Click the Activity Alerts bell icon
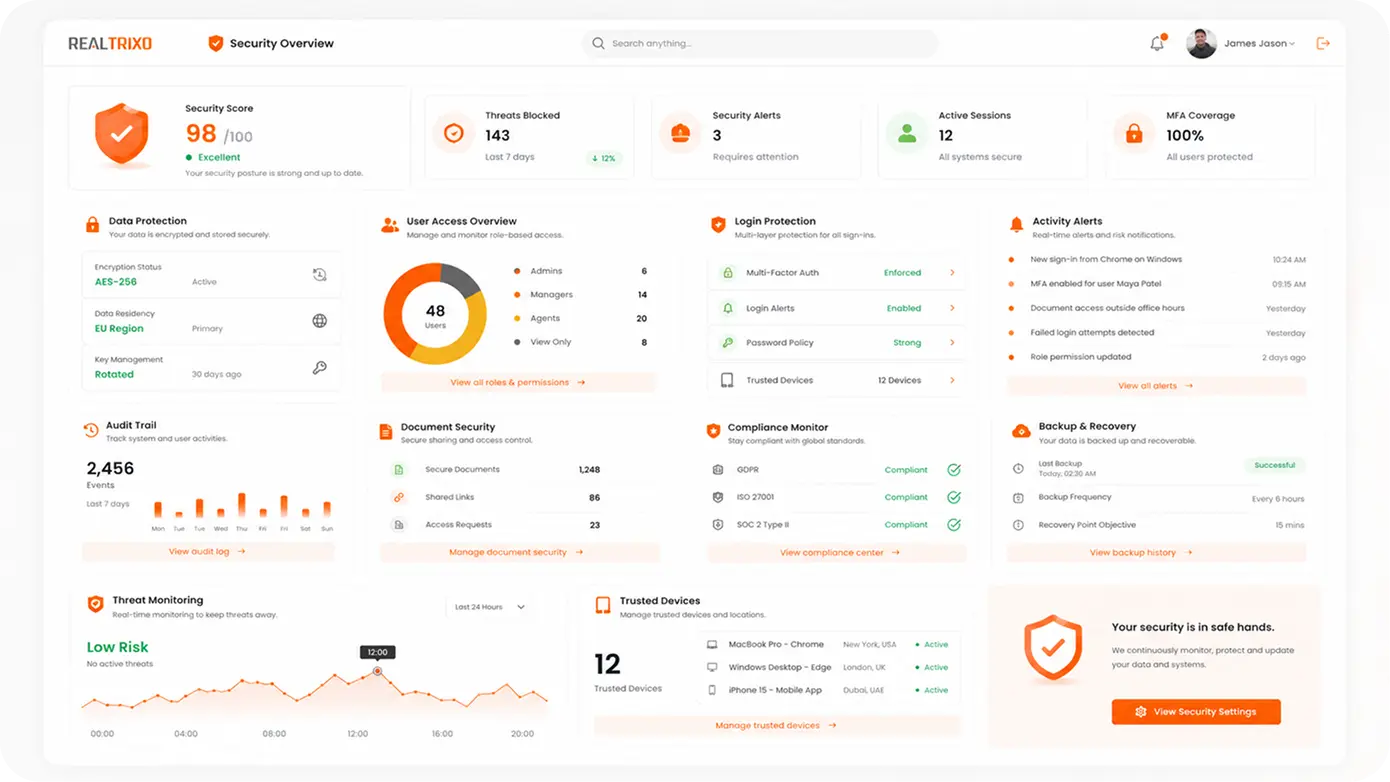The image size is (1390, 782). pyautogui.click(x=1016, y=225)
